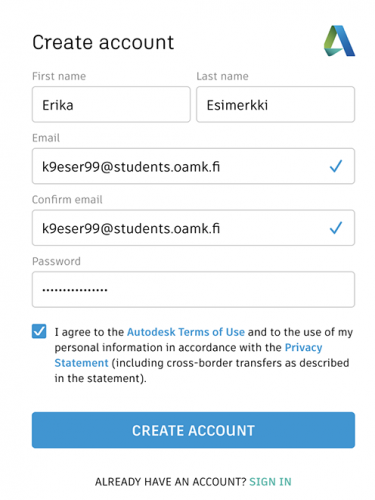375x500 pixels.
Task: Click the Last name label
Action: click(222, 76)
